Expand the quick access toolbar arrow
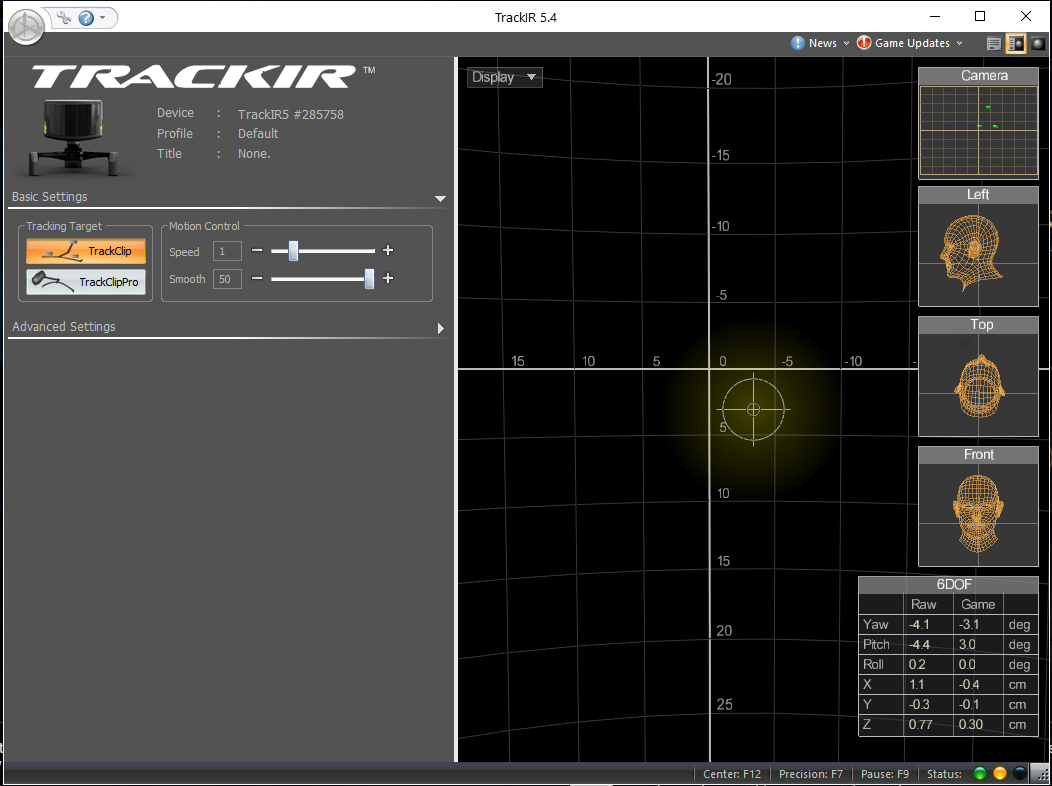 click(103, 17)
